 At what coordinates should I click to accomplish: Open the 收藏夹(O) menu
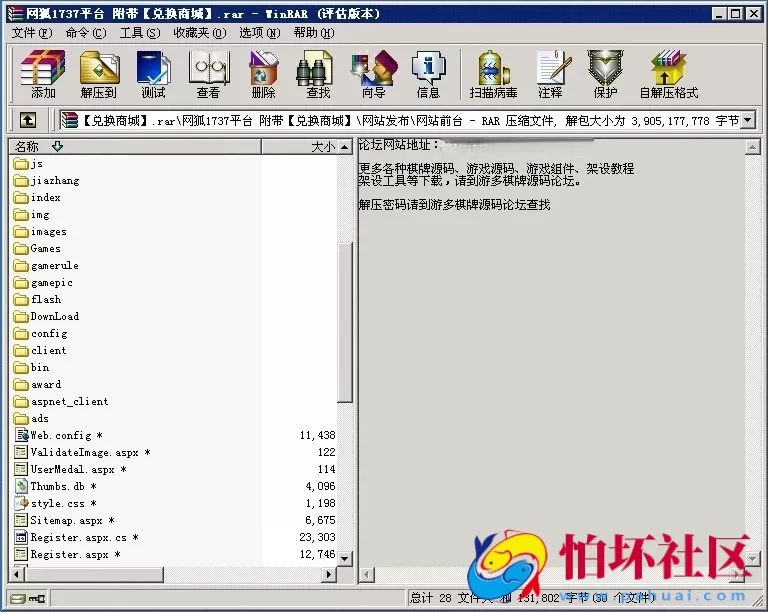coord(200,33)
